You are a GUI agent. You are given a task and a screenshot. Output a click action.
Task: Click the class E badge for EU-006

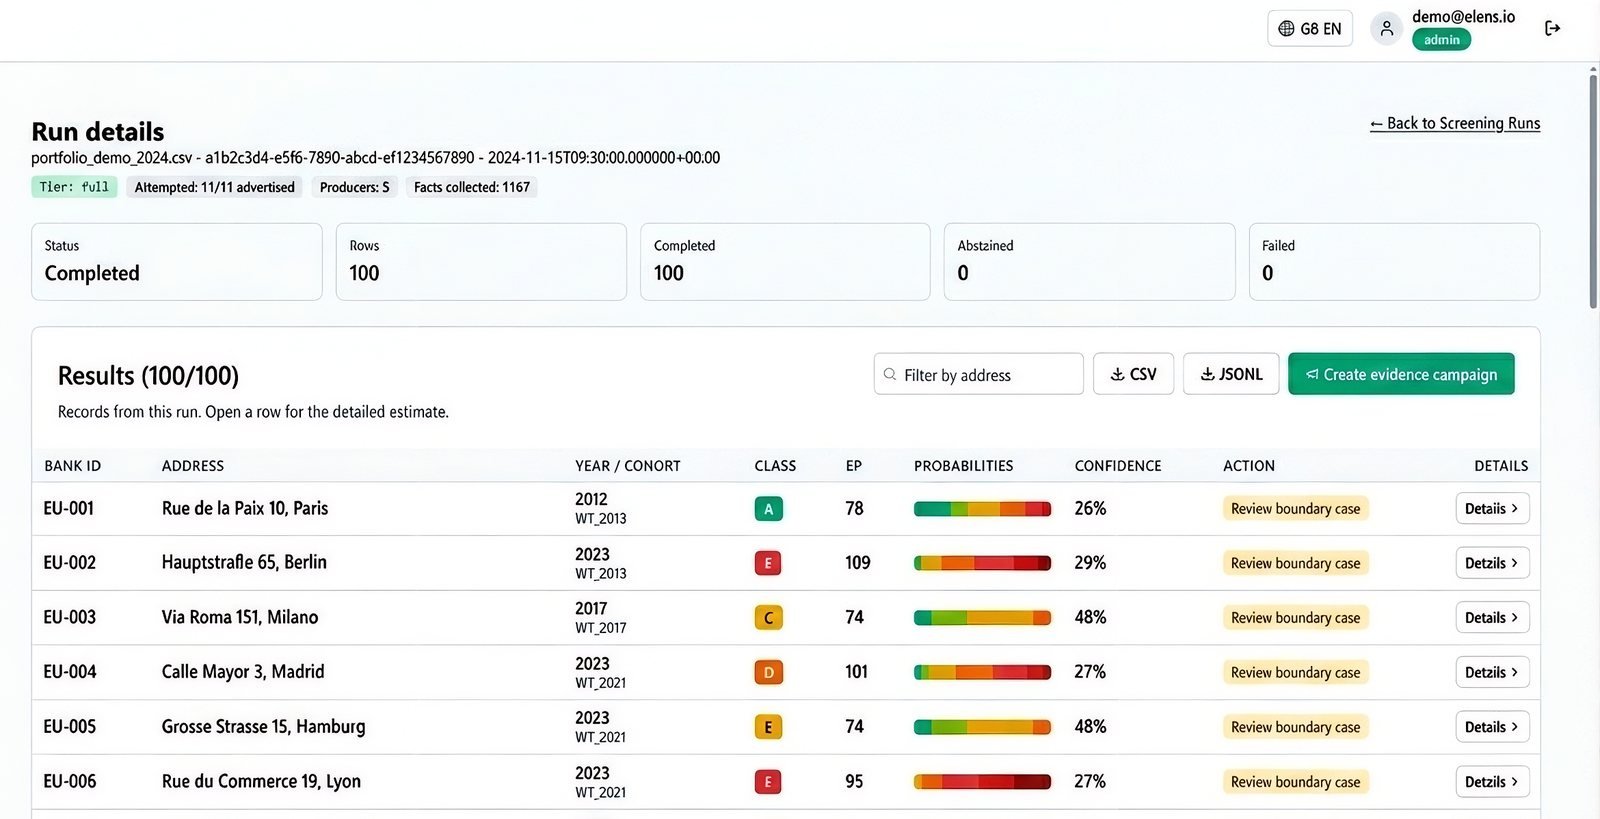coord(768,782)
